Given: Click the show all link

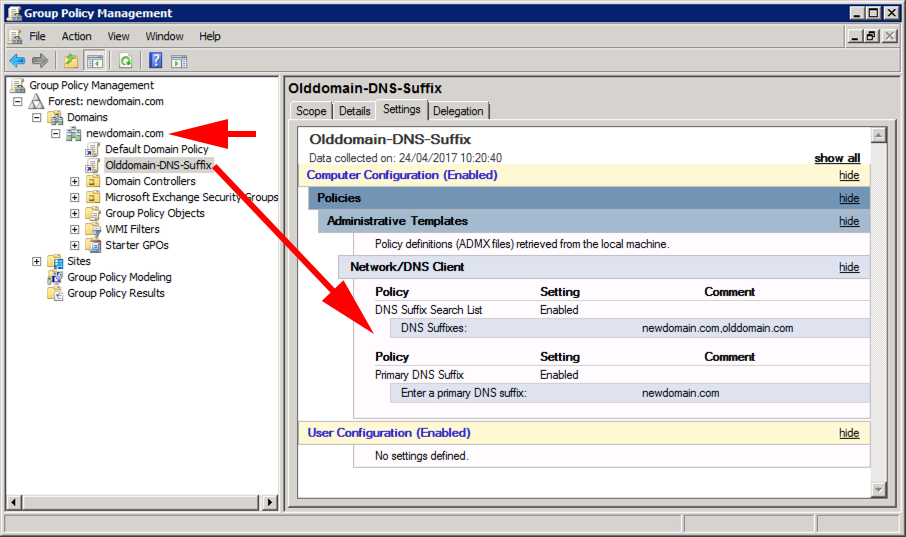Looking at the screenshot, I should 837,158.
